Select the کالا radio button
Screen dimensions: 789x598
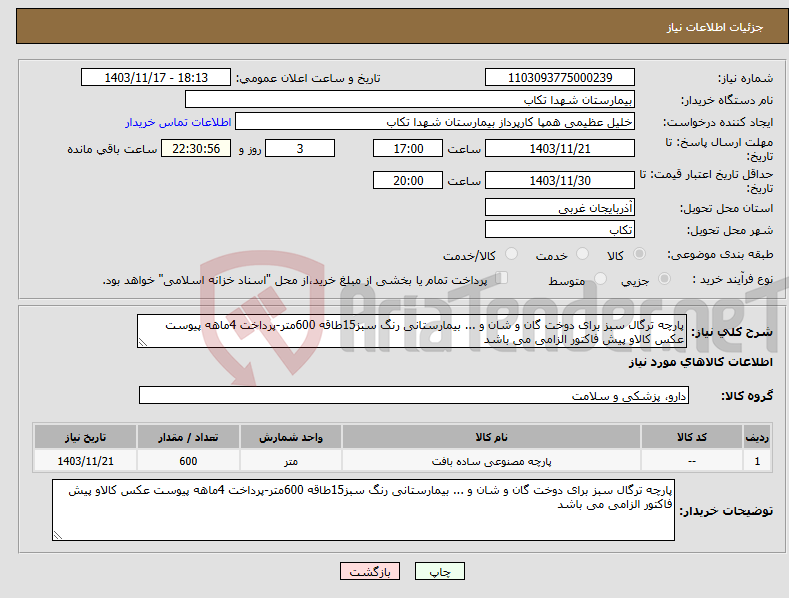coord(639,254)
